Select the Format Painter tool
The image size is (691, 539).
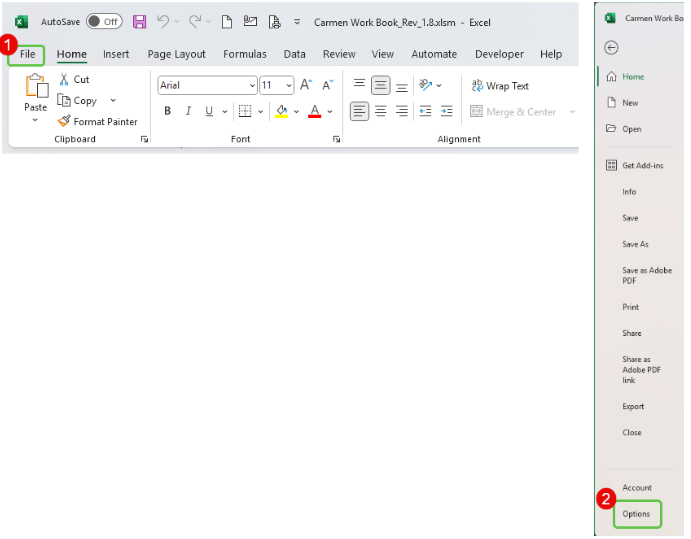pos(97,122)
